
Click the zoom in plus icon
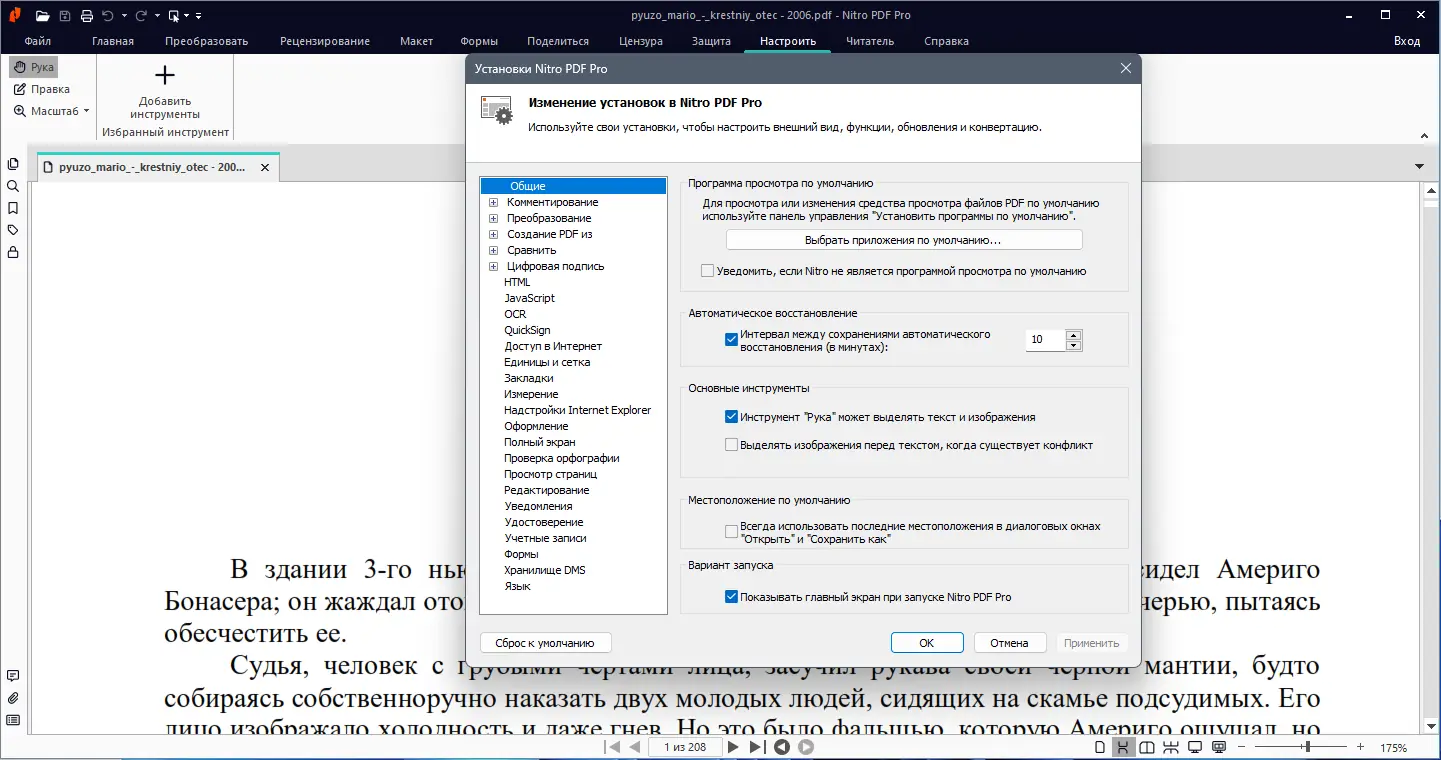(1360, 747)
